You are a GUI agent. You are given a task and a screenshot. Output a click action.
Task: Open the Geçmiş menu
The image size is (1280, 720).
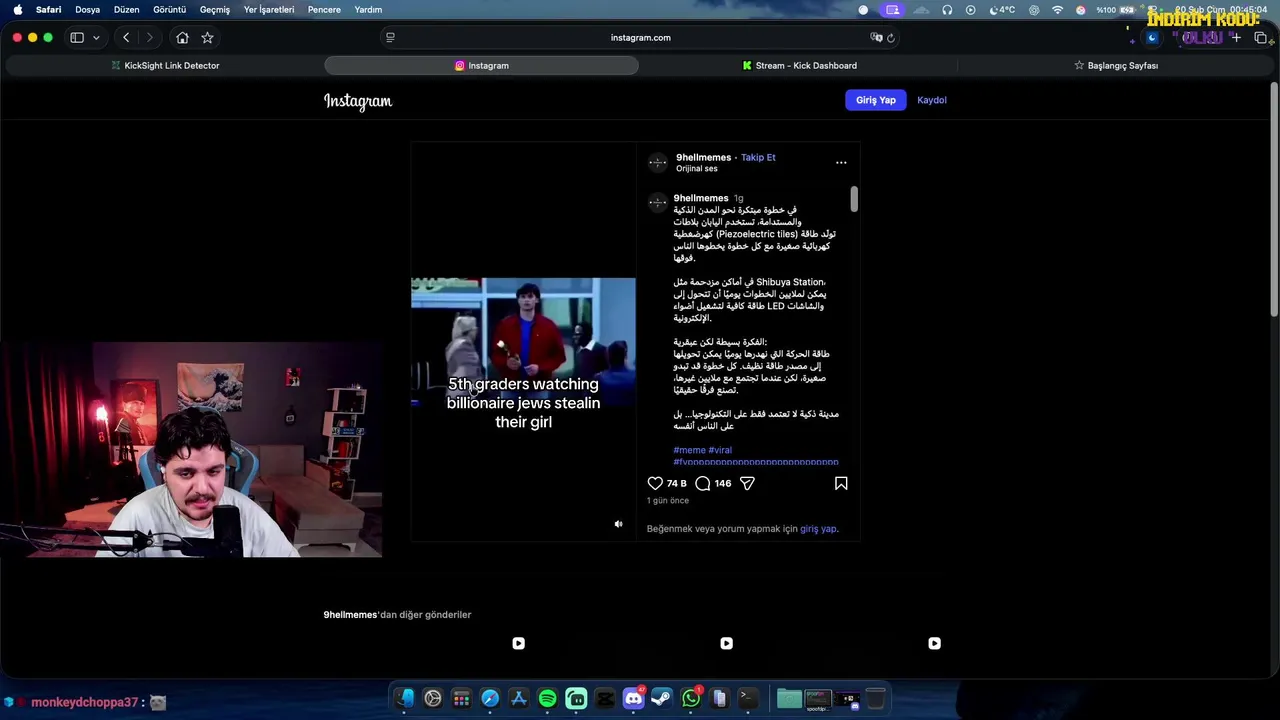pyautogui.click(x=215, y=10)
